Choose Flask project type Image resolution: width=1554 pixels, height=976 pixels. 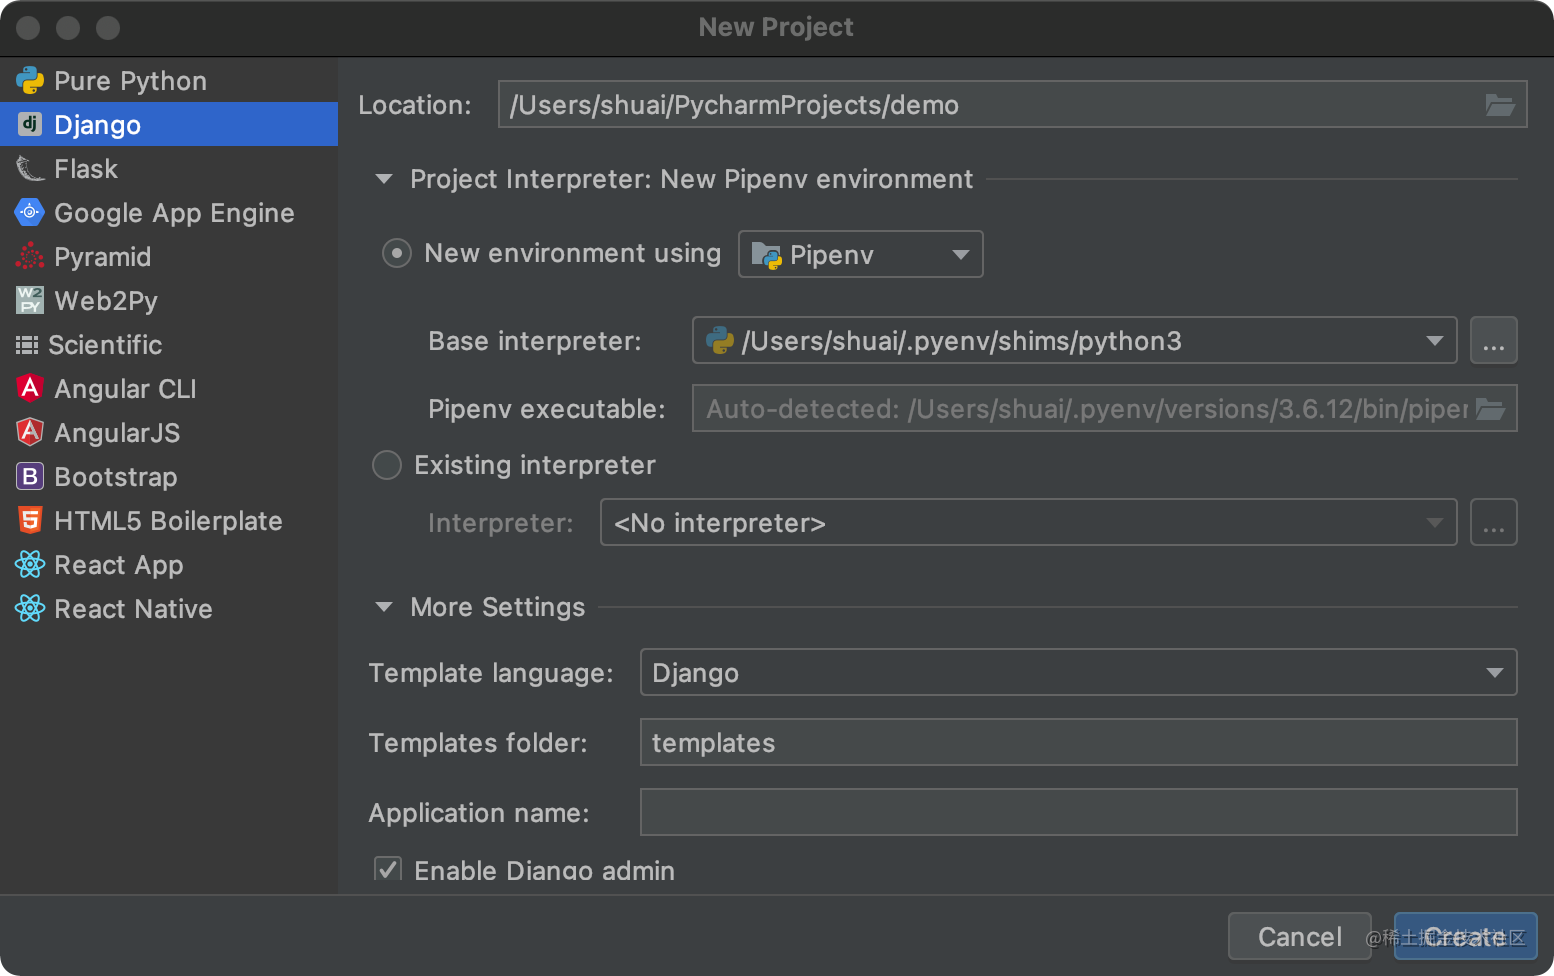tap(169, 168)
